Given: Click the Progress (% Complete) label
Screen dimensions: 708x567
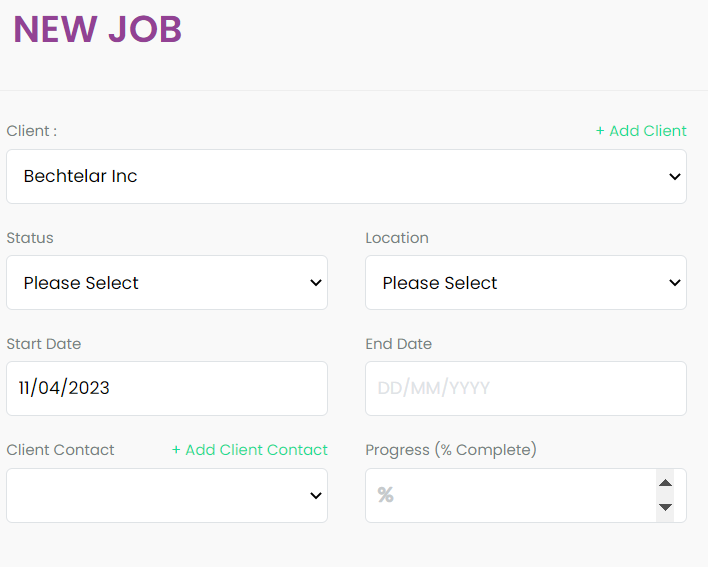Looking at the screenshot, I should pyautogui.click(x=451, y=450).
